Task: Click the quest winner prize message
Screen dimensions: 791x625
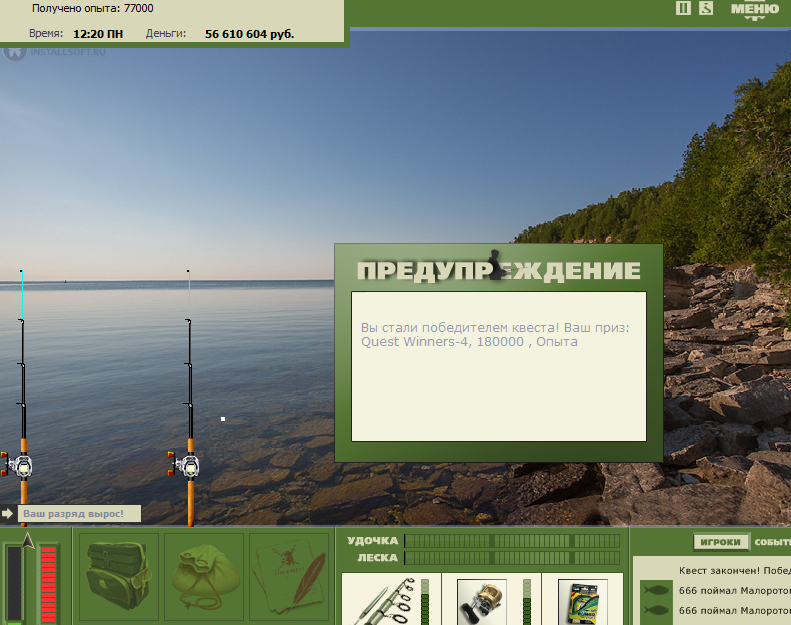Action: click(x=495, y=334)
